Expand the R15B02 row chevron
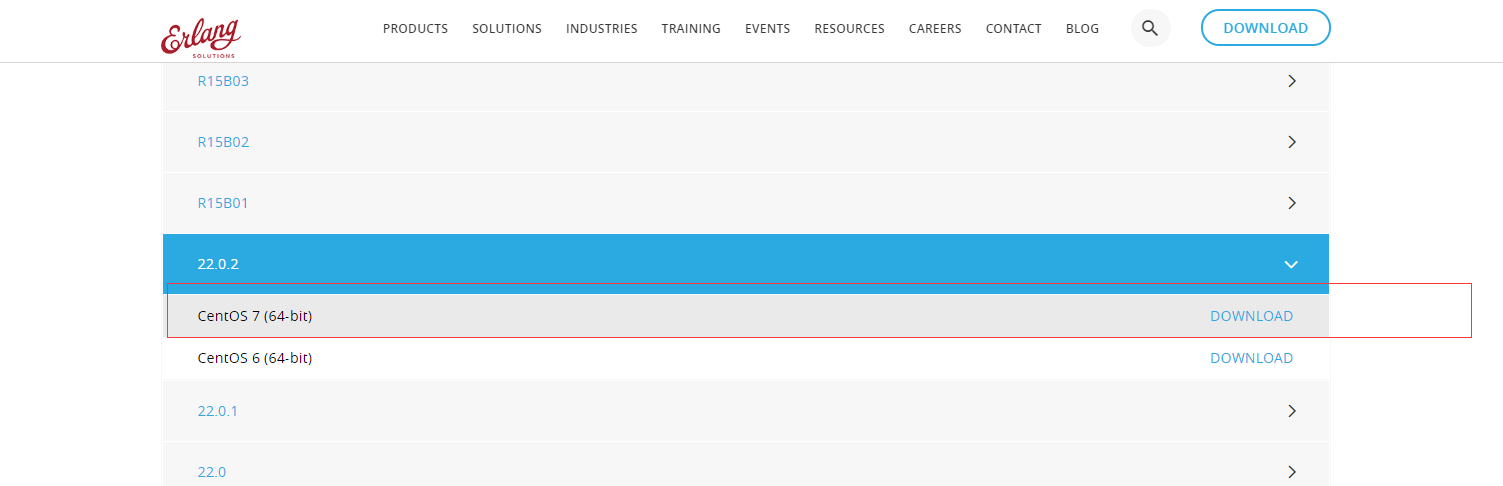 coord(1291,142)
